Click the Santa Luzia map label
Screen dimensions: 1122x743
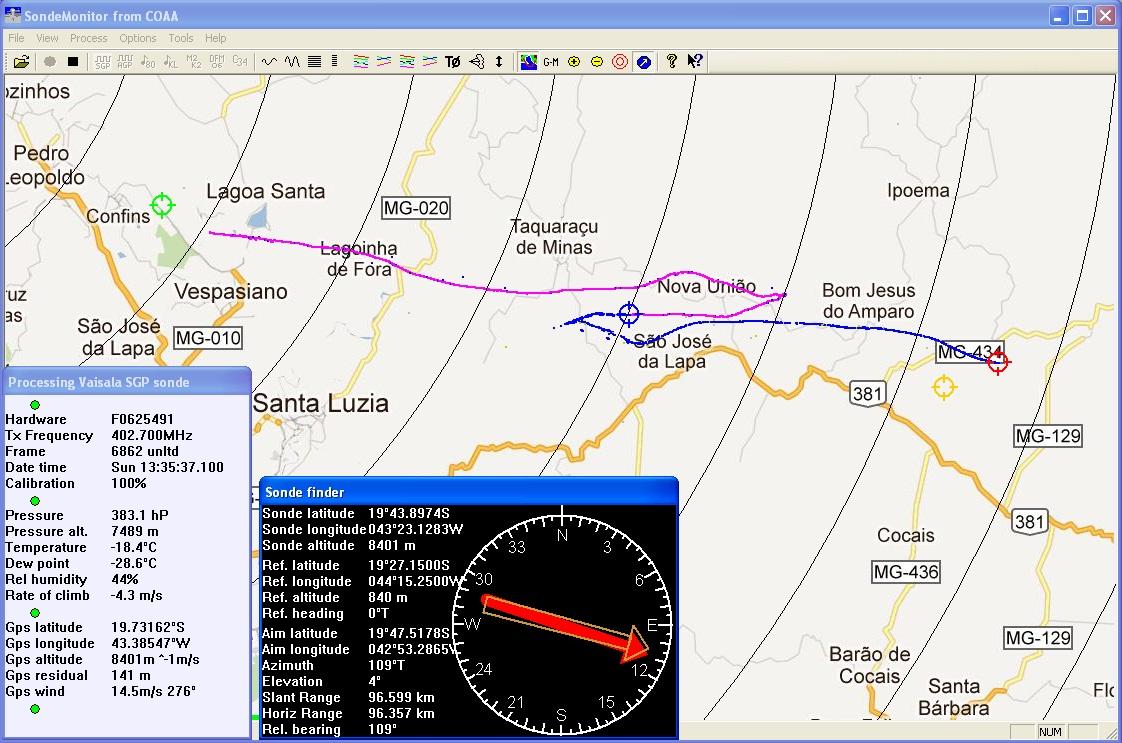point(321,403)
